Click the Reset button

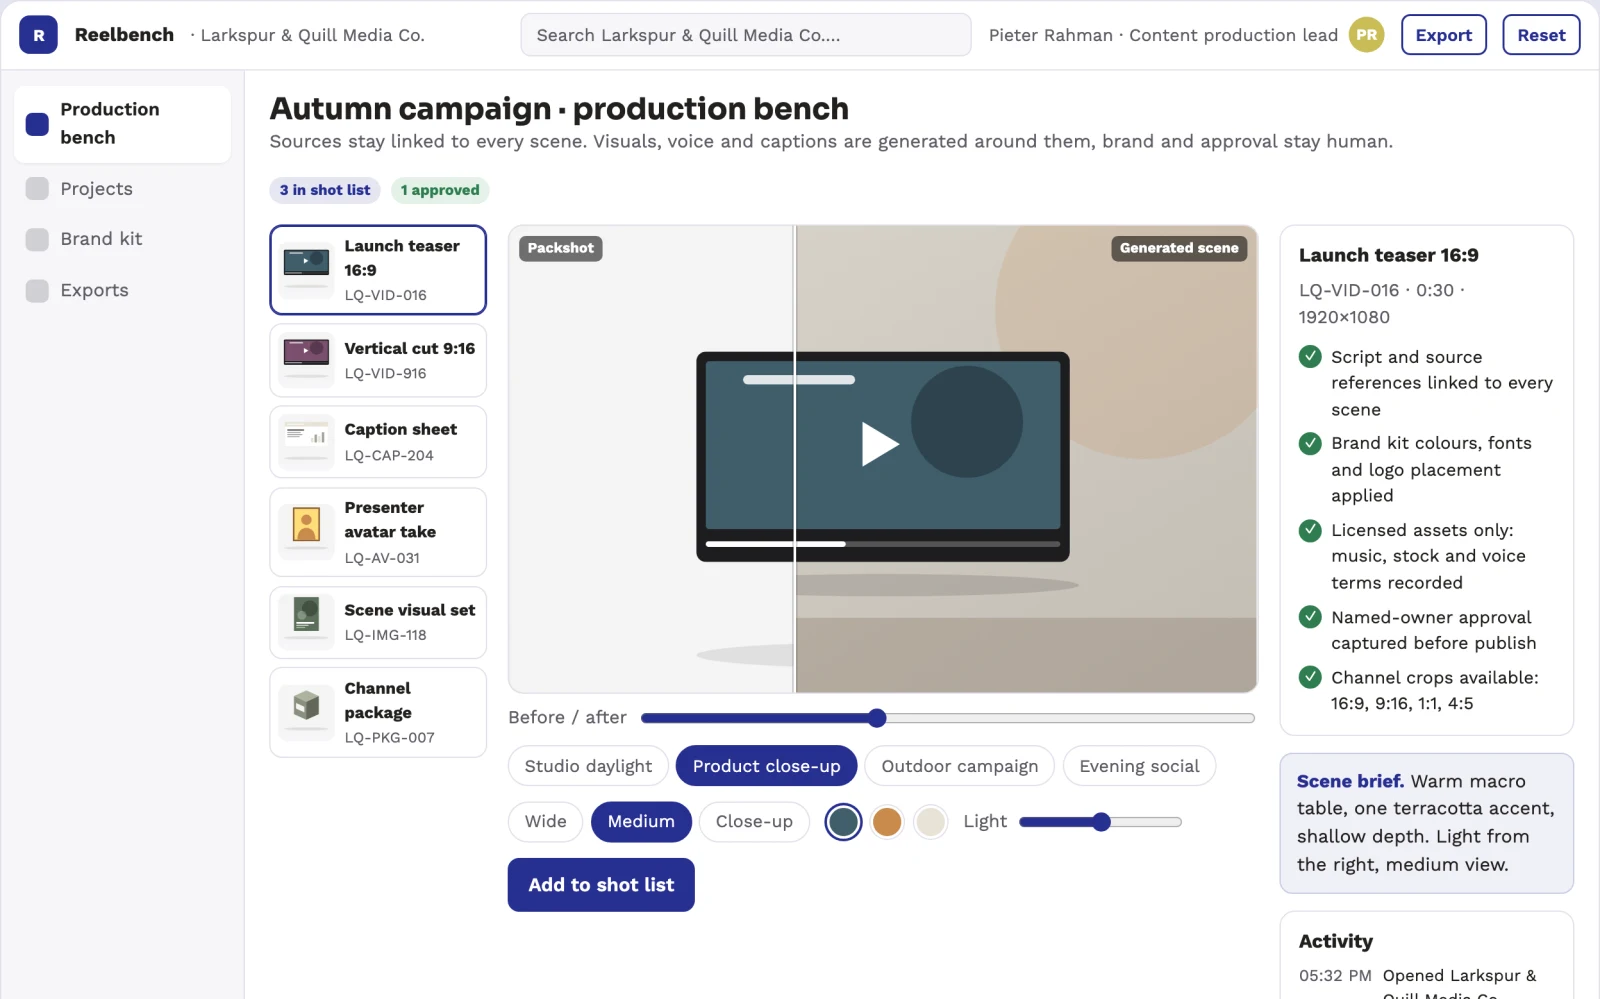click(1541, 35)
